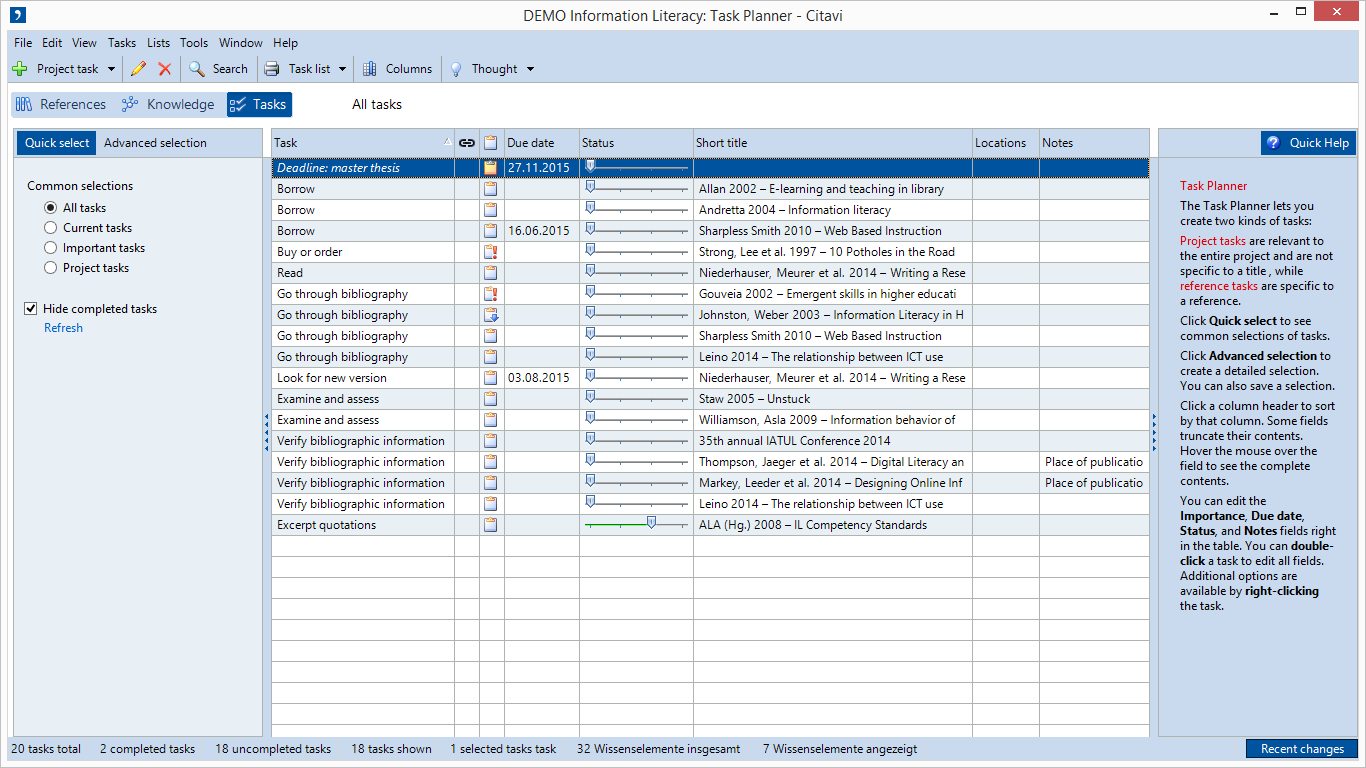Click the Recent changes button
Image resolution: width=1366 pixels, height=768 pixels.
click(1301, 749)
